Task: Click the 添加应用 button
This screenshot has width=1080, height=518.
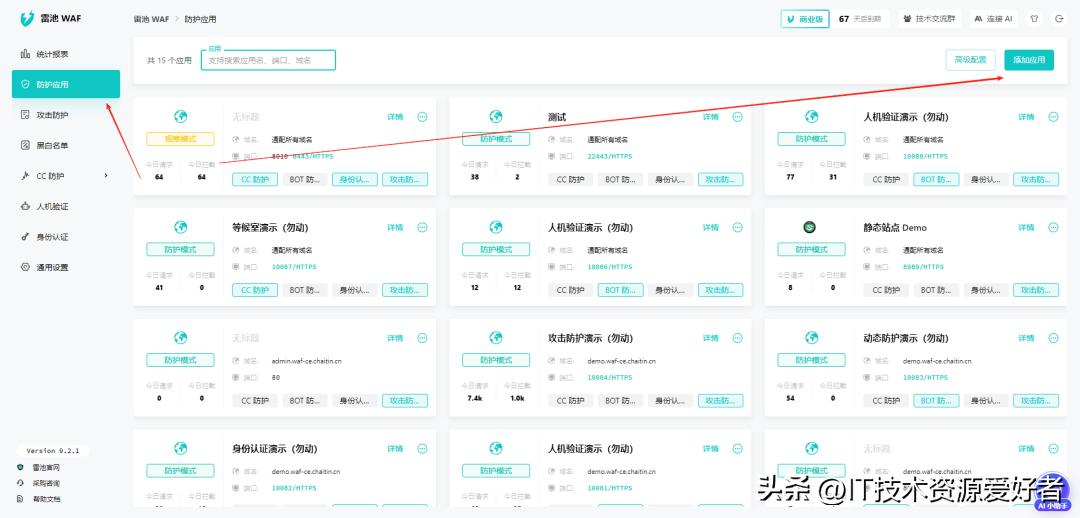Action: pyautogui.click(x=1029, y=60)
